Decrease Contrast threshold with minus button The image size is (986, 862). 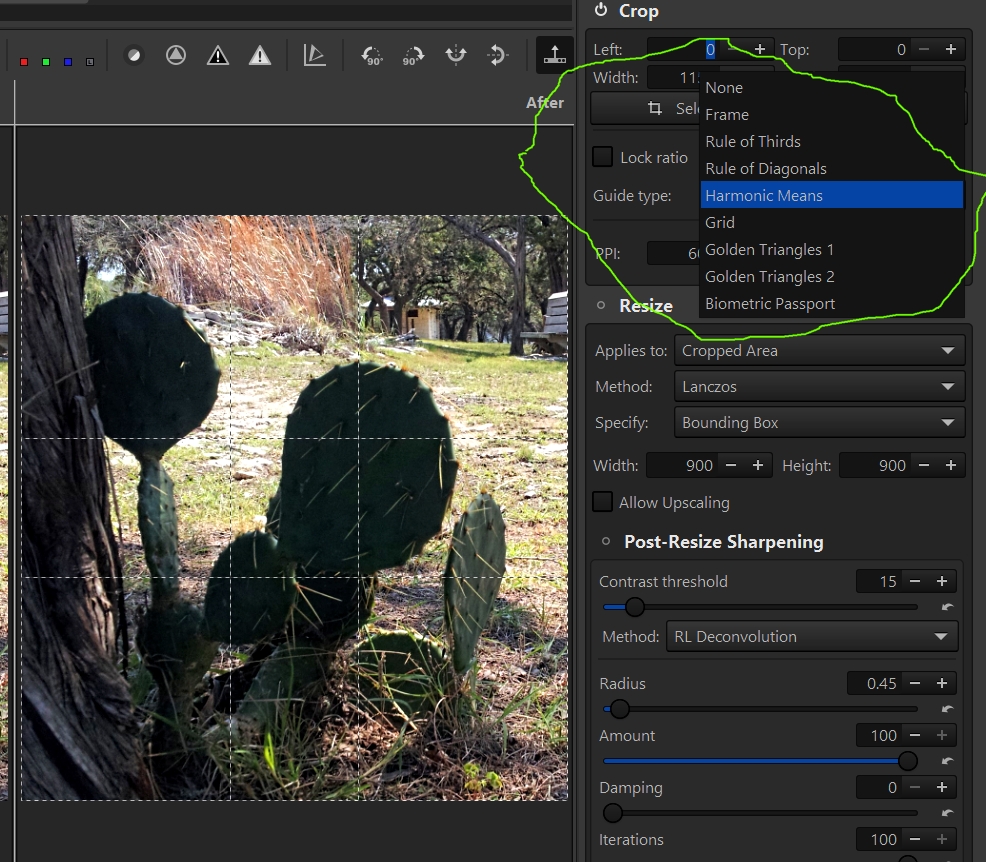[915, 582]
